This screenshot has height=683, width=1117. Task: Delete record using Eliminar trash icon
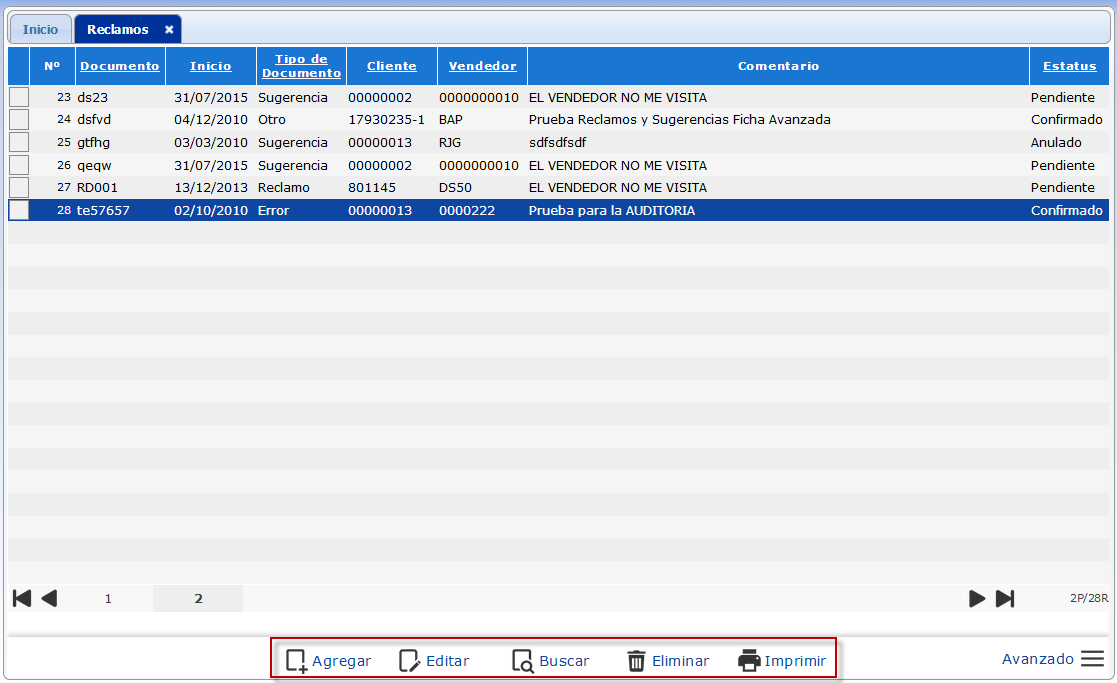(636, 661)
